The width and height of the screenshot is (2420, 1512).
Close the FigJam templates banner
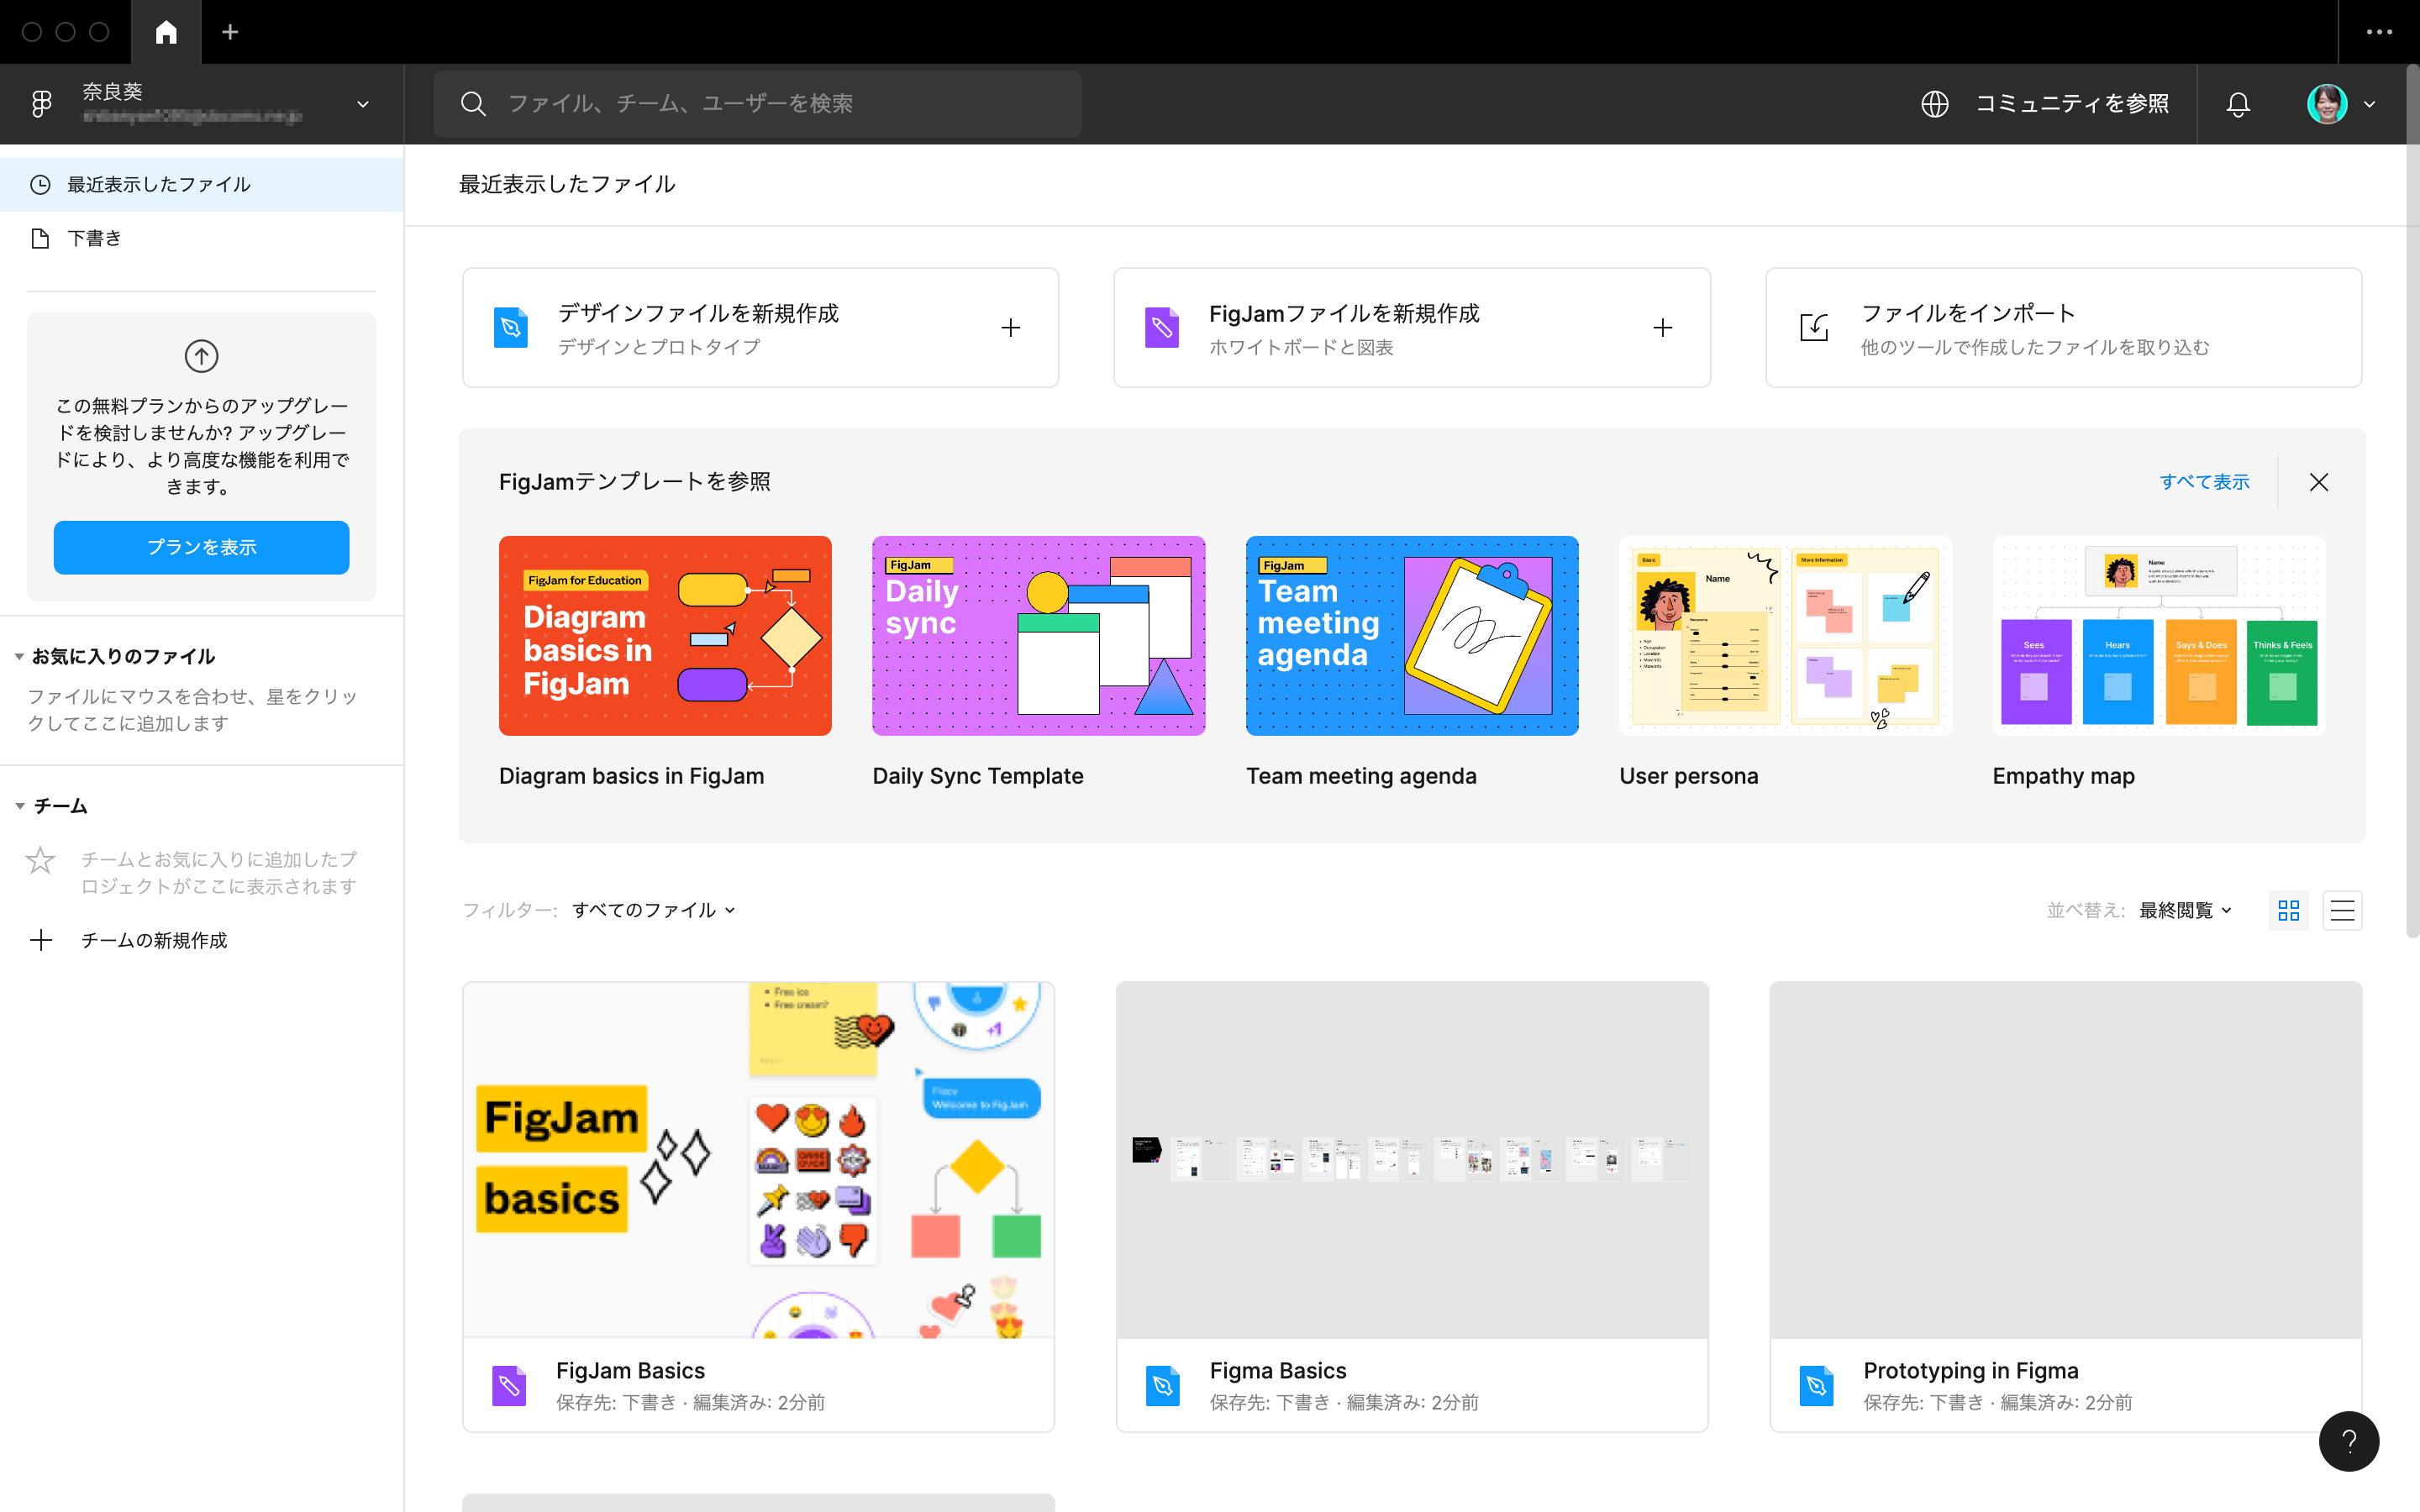[2319, 482]
